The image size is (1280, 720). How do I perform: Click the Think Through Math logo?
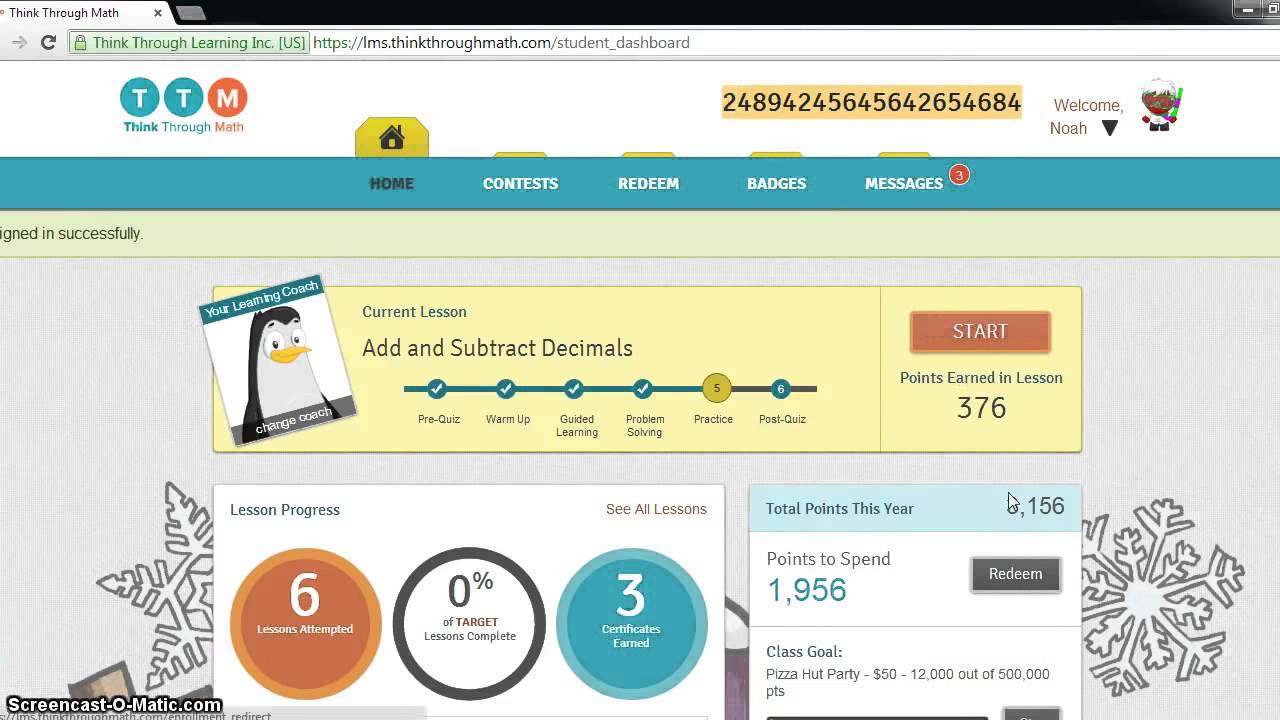pyautogui.click(x=183, y=105)
